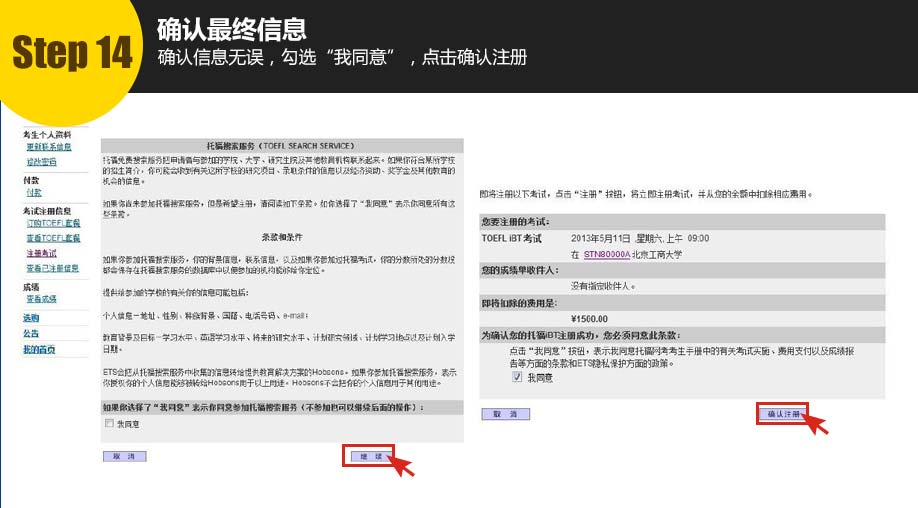
Task: Open the 更新联系信息 sidebar link
Action: [49, 147]
